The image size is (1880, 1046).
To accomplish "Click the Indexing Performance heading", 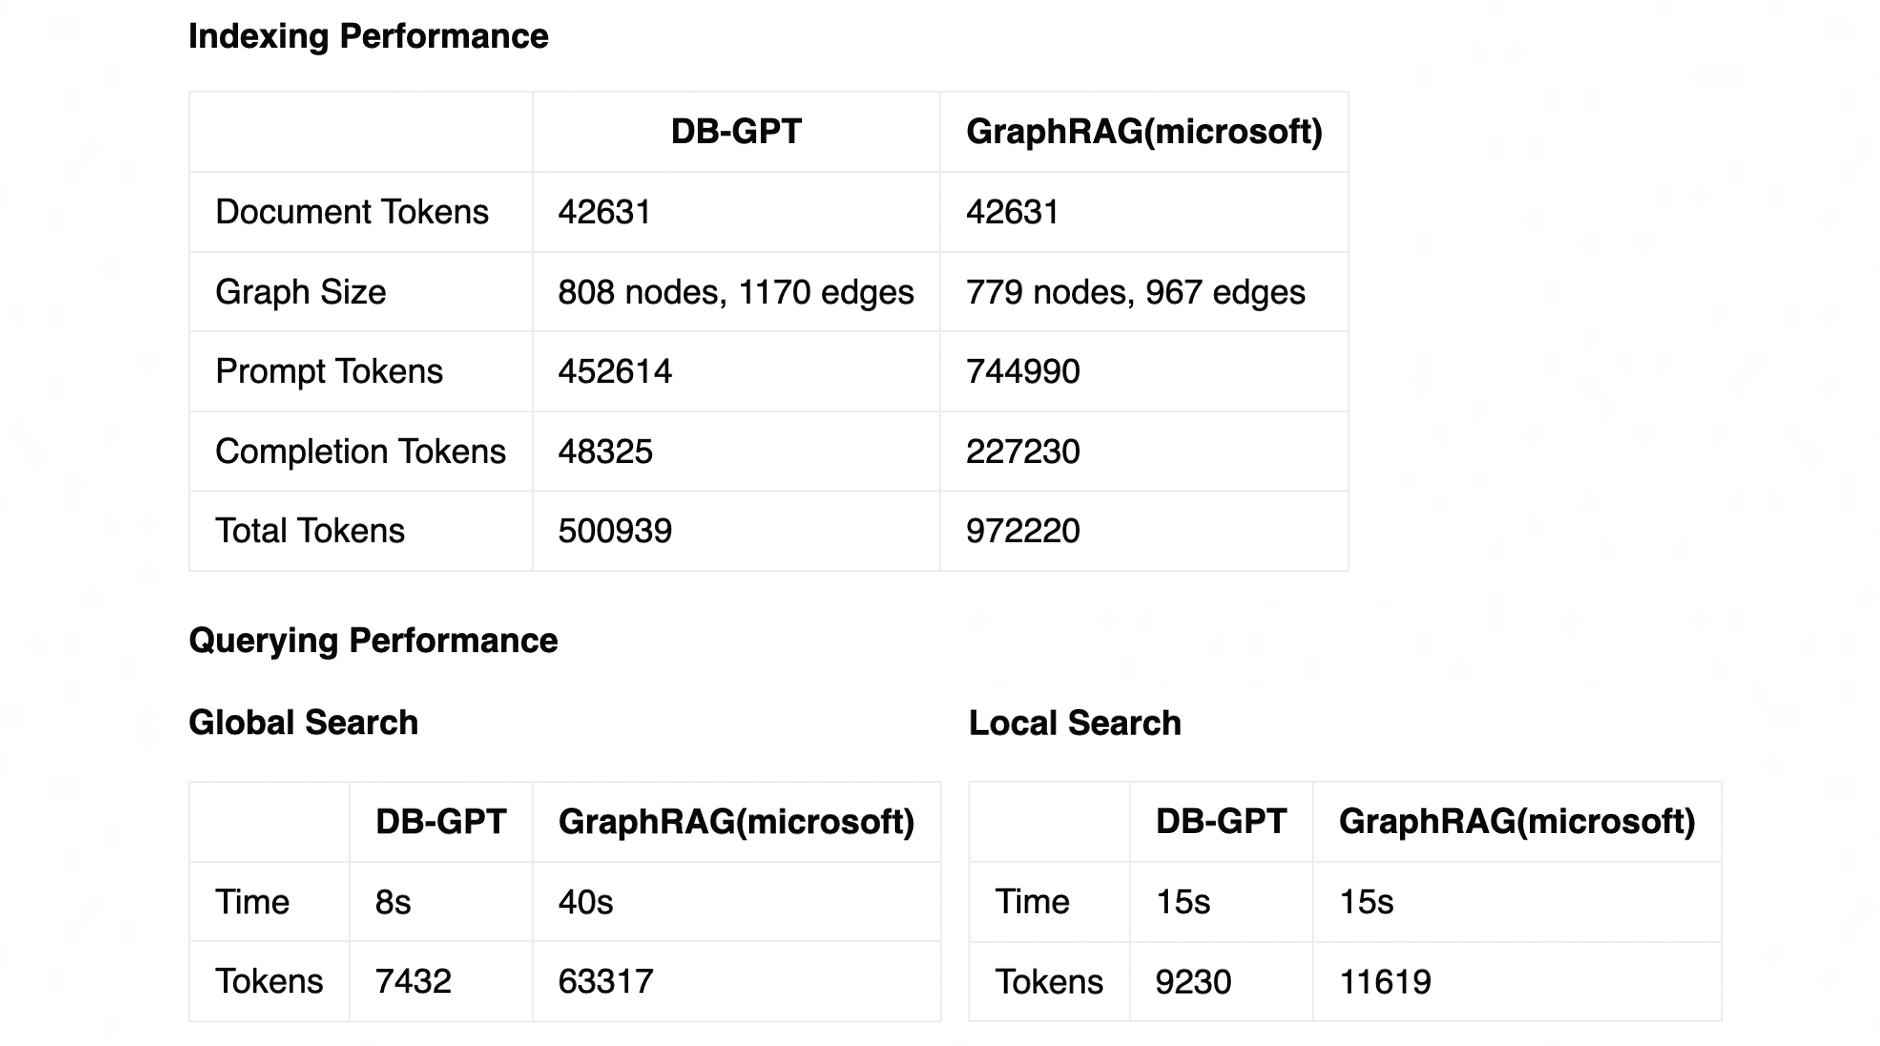I will (x=368, y=37).
